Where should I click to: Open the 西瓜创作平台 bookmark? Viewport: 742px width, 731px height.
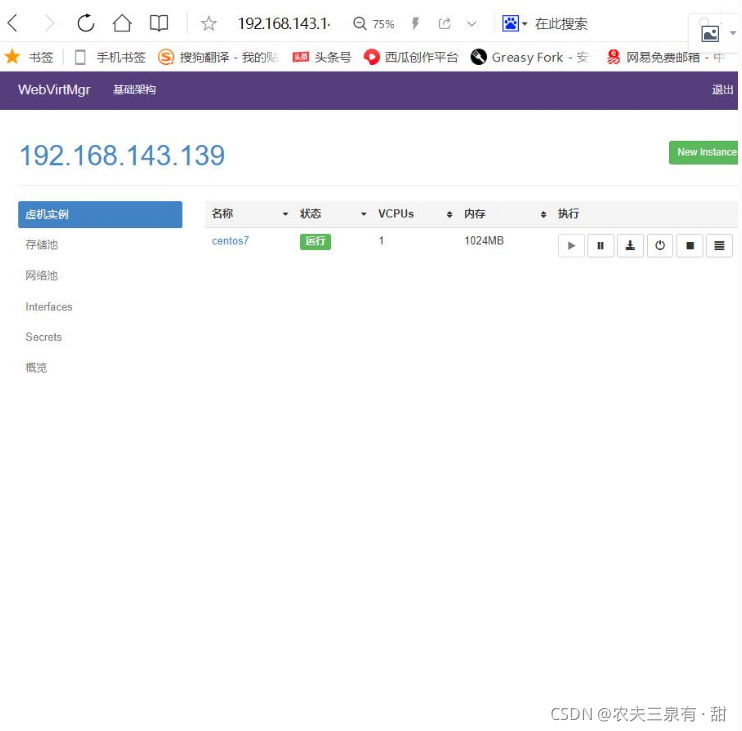(411, 57)
